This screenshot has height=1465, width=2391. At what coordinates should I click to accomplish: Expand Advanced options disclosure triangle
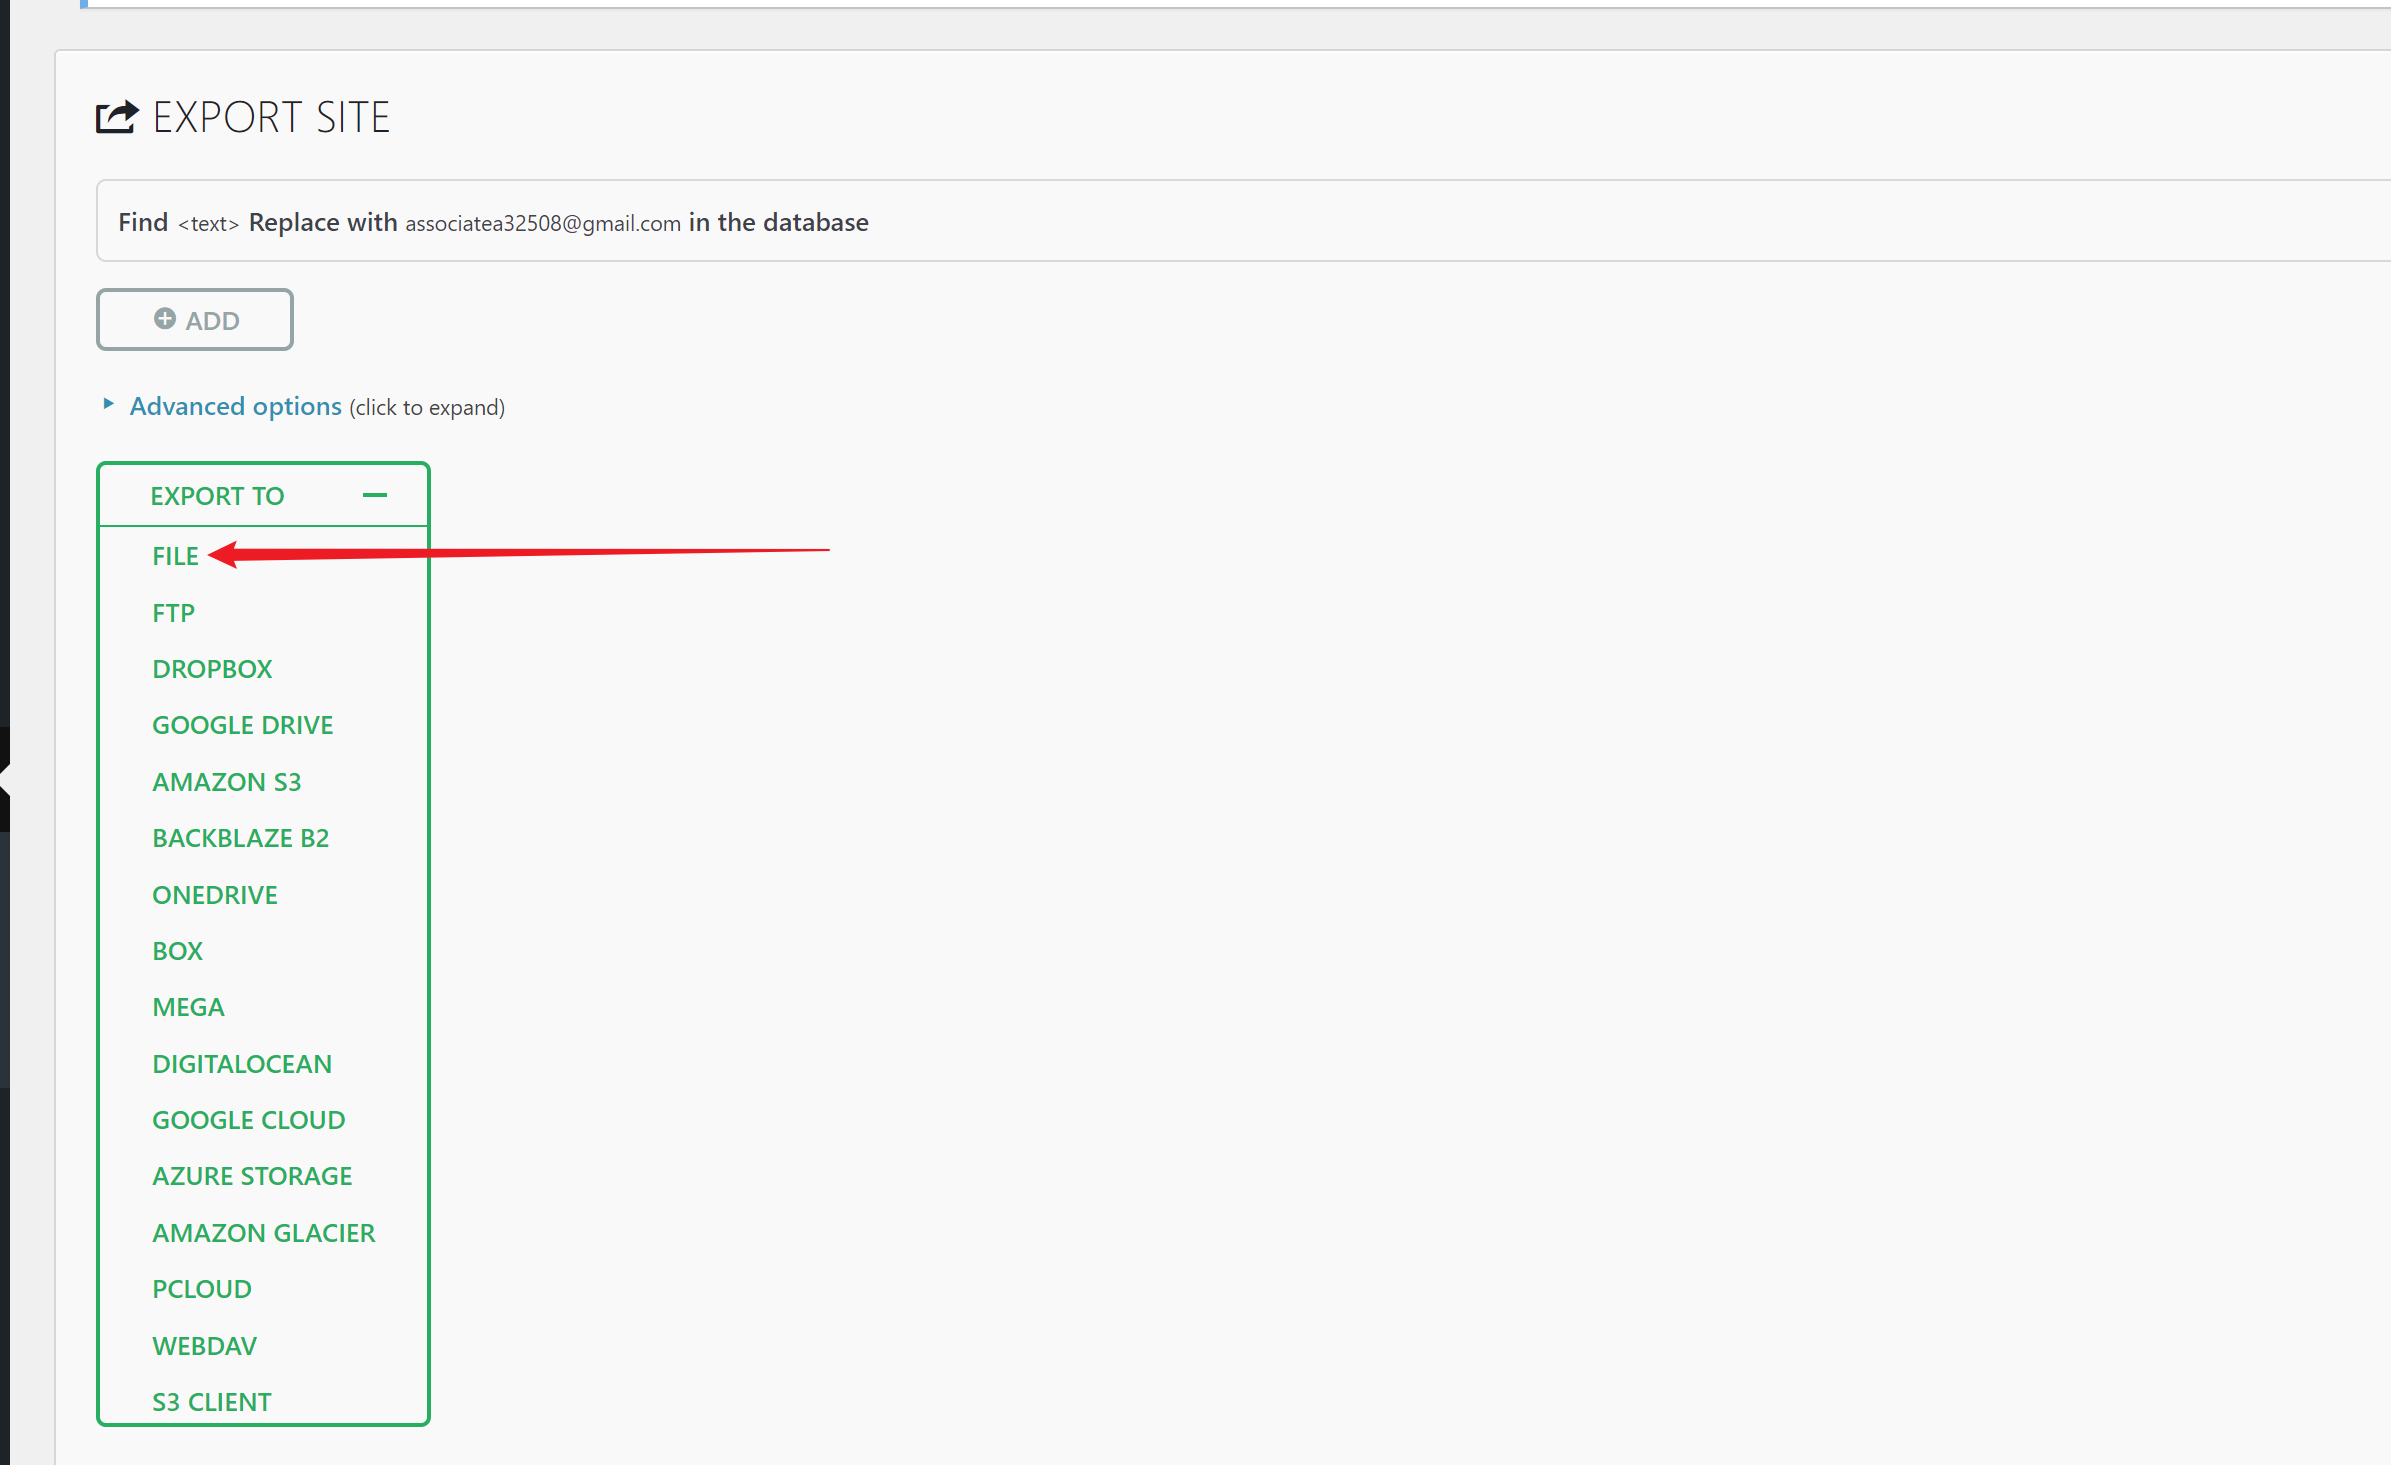tap(108, 404)
